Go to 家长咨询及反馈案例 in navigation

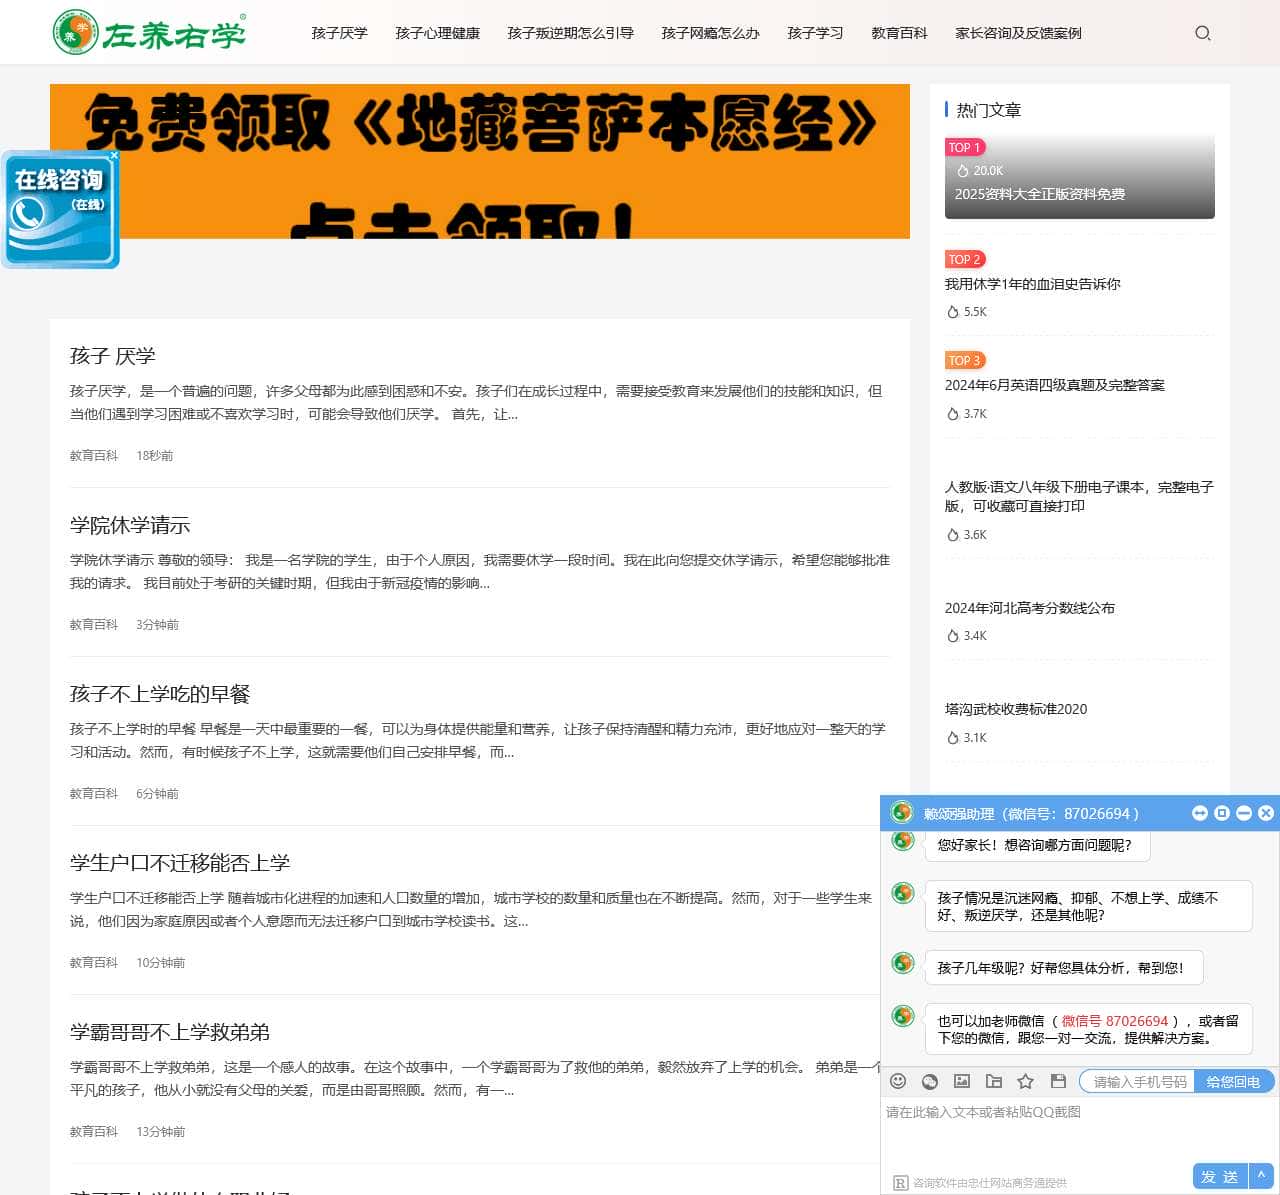pyautogui.click(x=1018, y=33)
